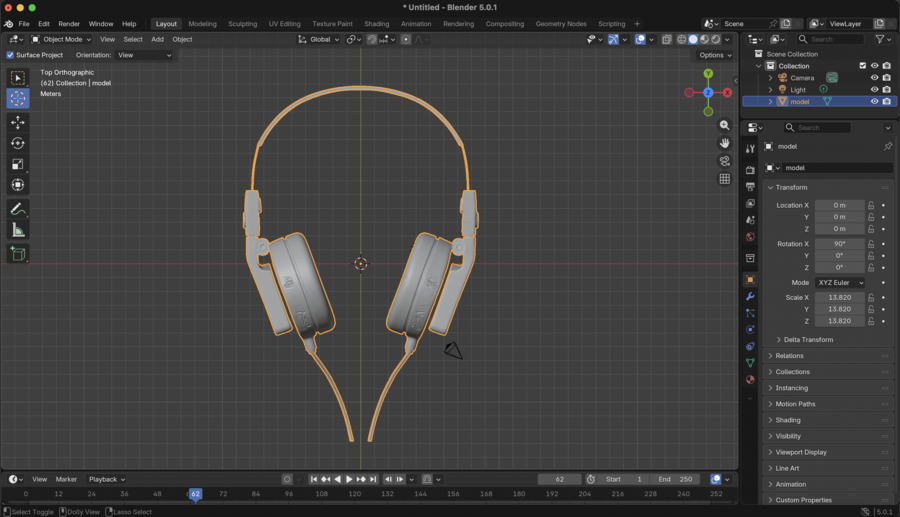Choose the Measure tool

18,230
